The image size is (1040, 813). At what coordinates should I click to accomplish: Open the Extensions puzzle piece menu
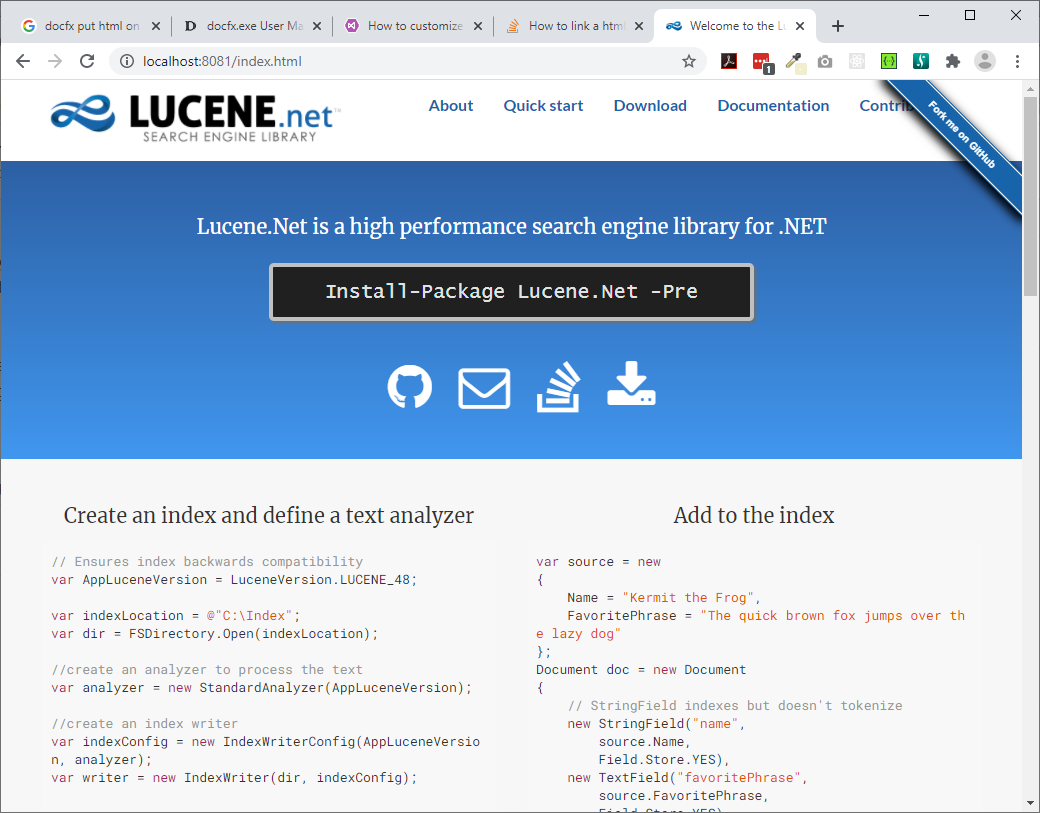[x=953, y=61]
